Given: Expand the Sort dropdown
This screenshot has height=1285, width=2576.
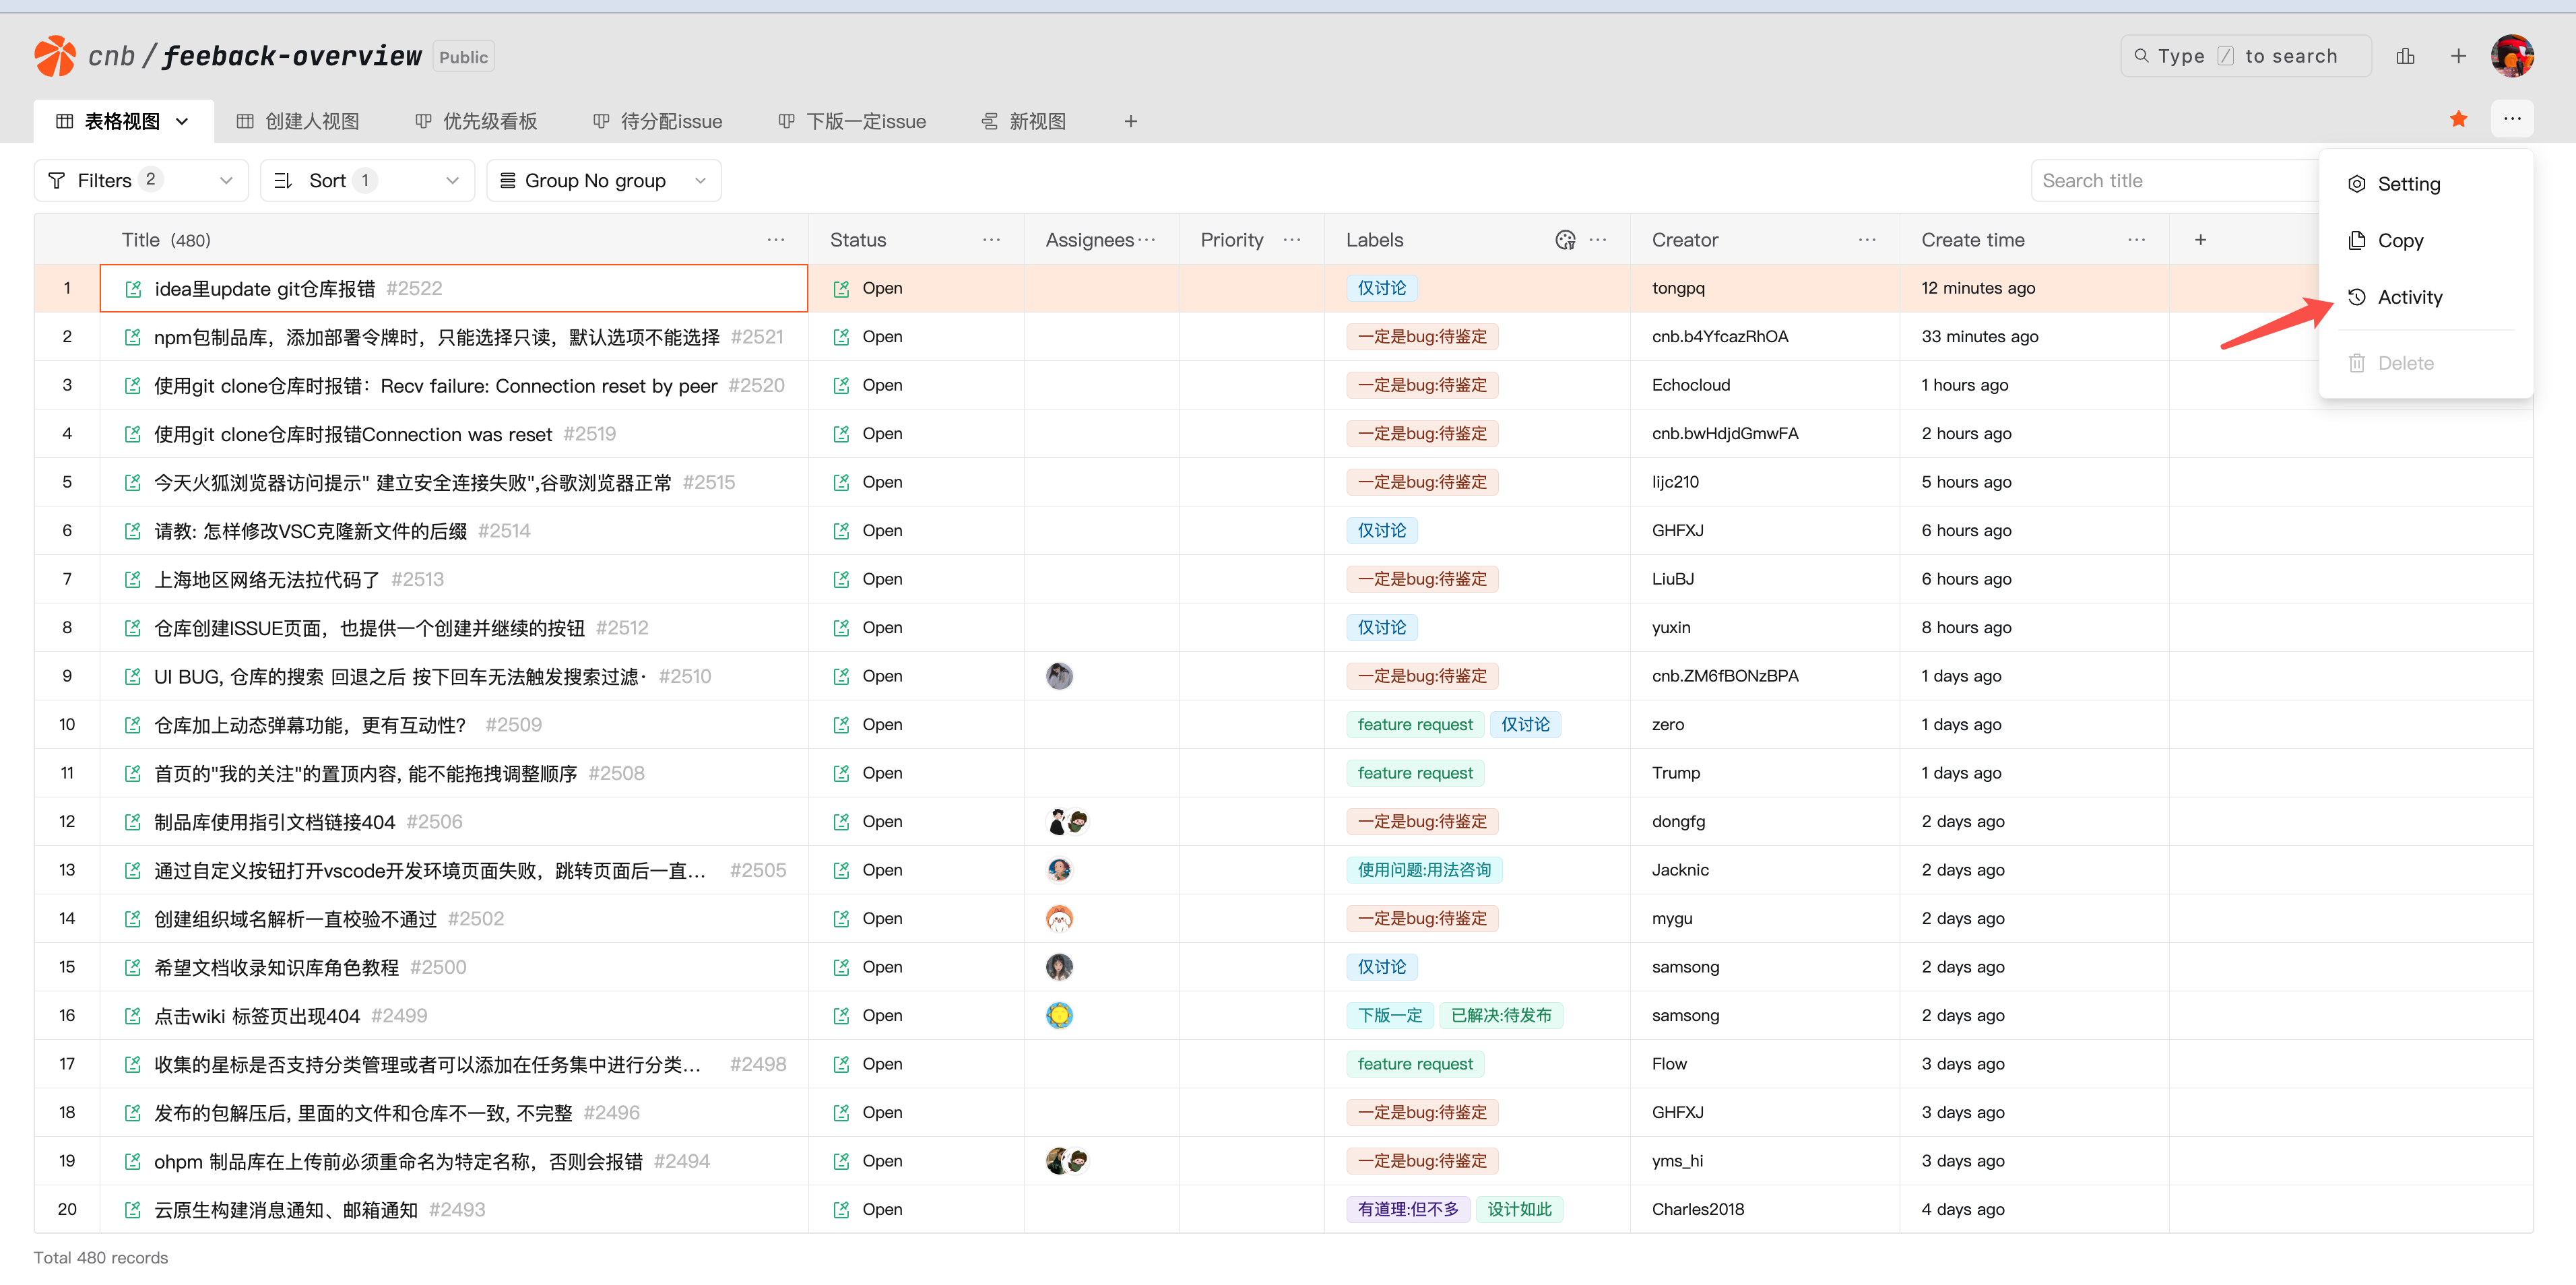Looking at the screenshot, I should click(x=367, y=181).
